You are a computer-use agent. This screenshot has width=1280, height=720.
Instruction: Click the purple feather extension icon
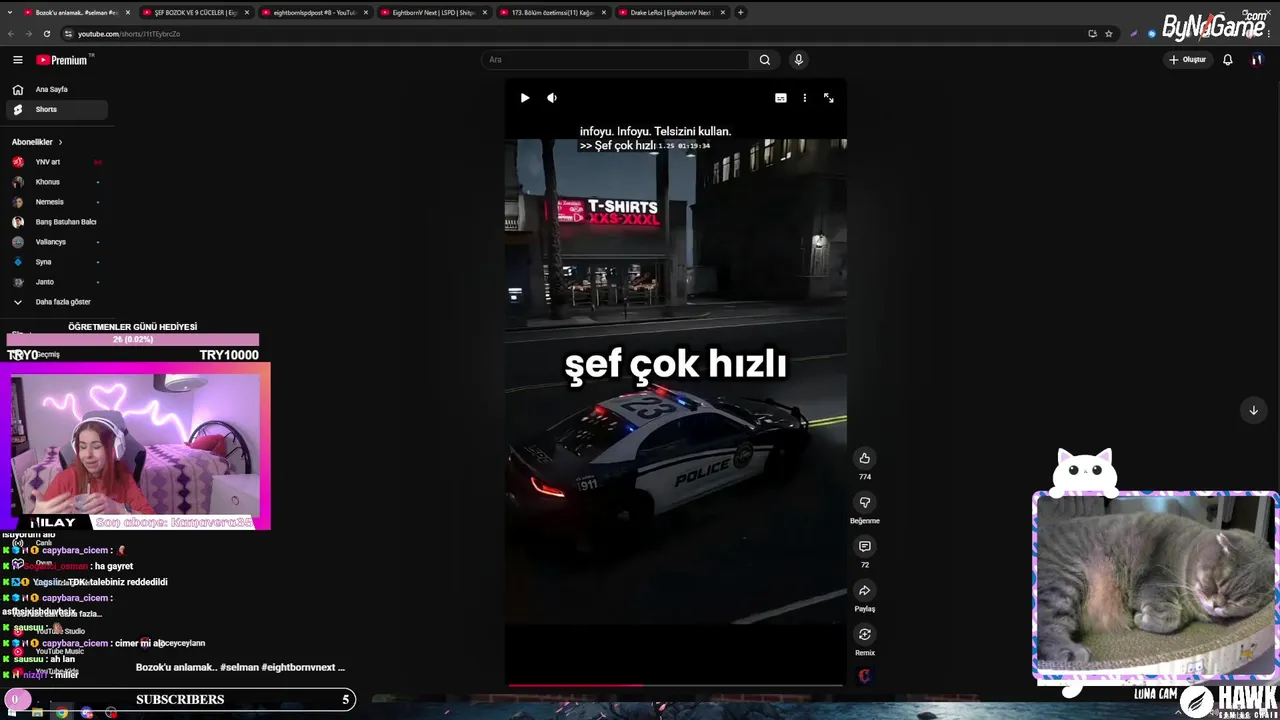click(1133, 34)
